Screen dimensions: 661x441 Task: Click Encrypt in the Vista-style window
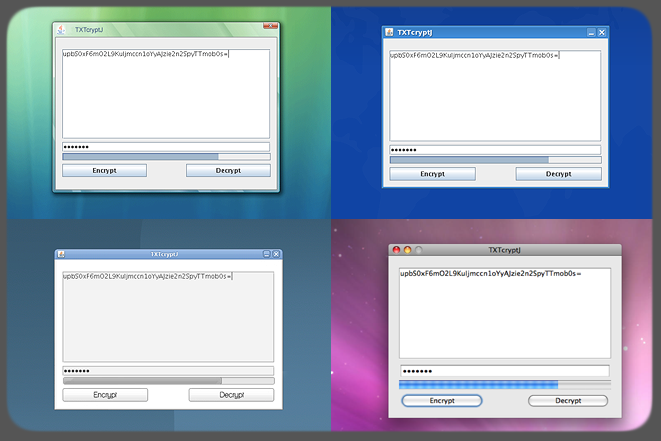[x=104, y=171]
